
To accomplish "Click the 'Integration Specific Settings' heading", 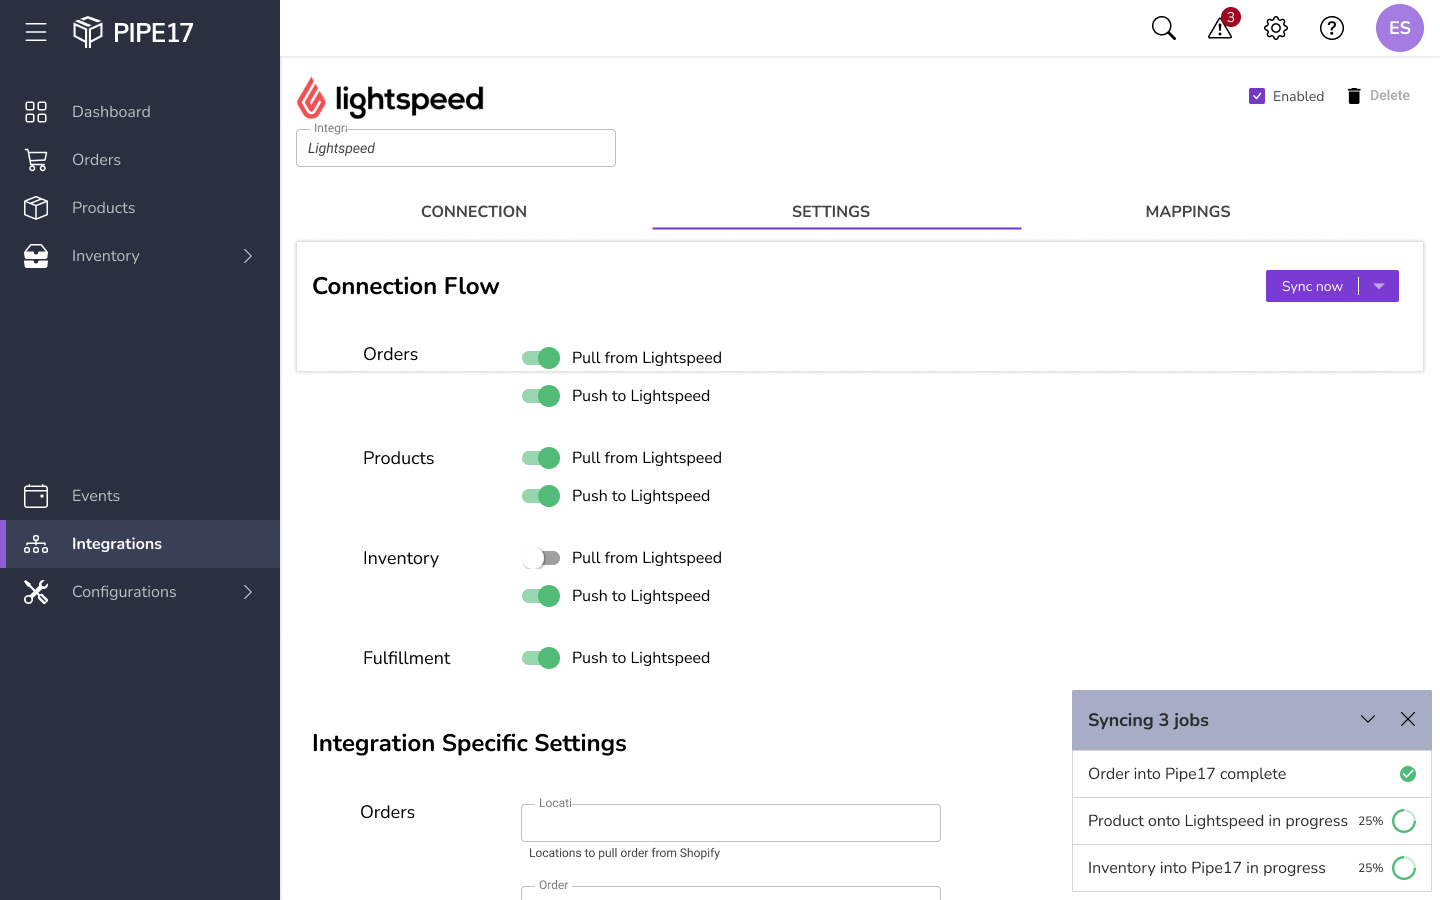I will click(x=469, y=743).
